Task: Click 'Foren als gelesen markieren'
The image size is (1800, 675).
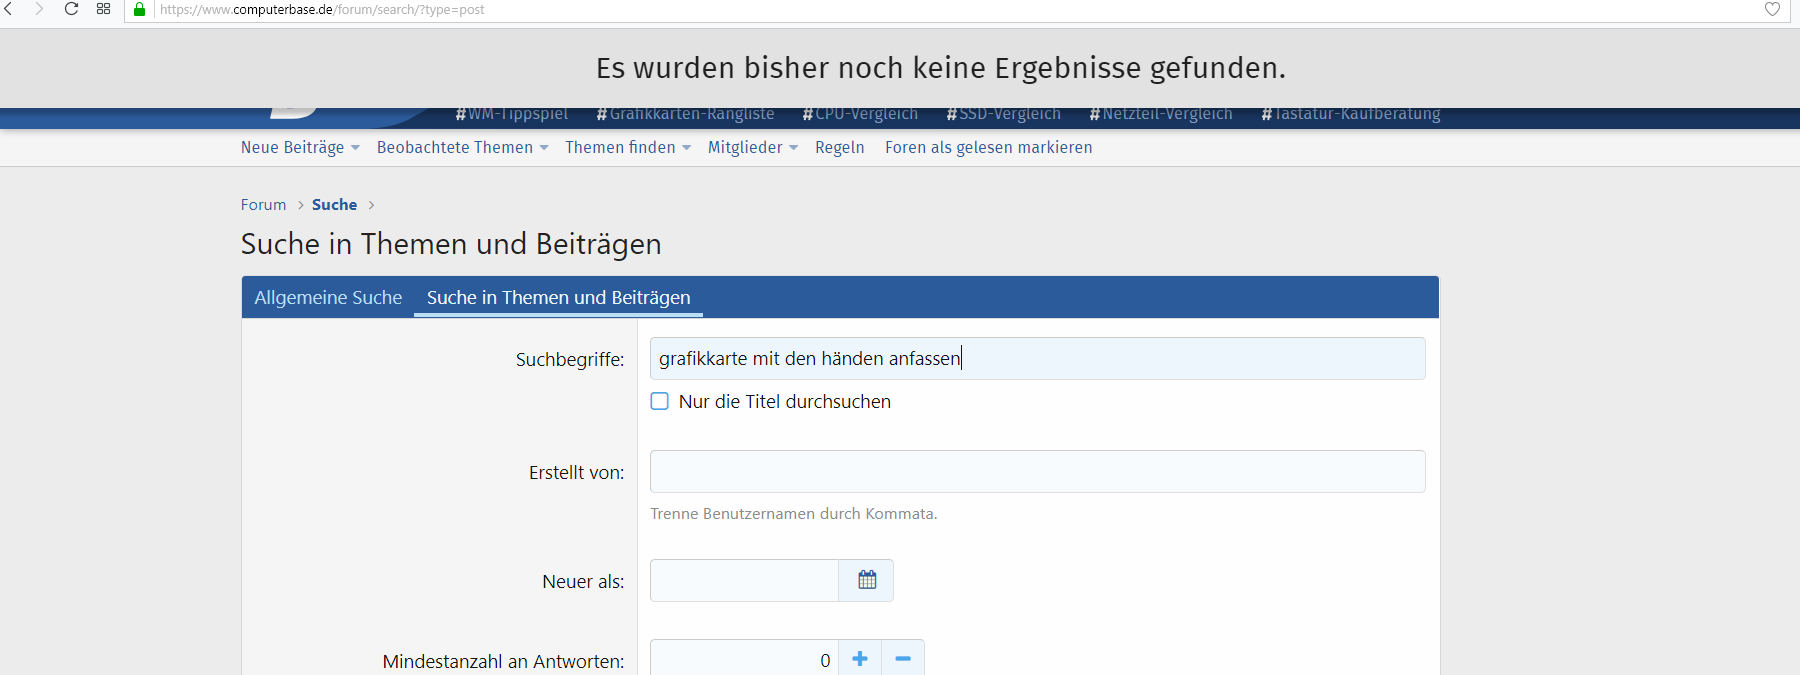Action: (988, 147)
